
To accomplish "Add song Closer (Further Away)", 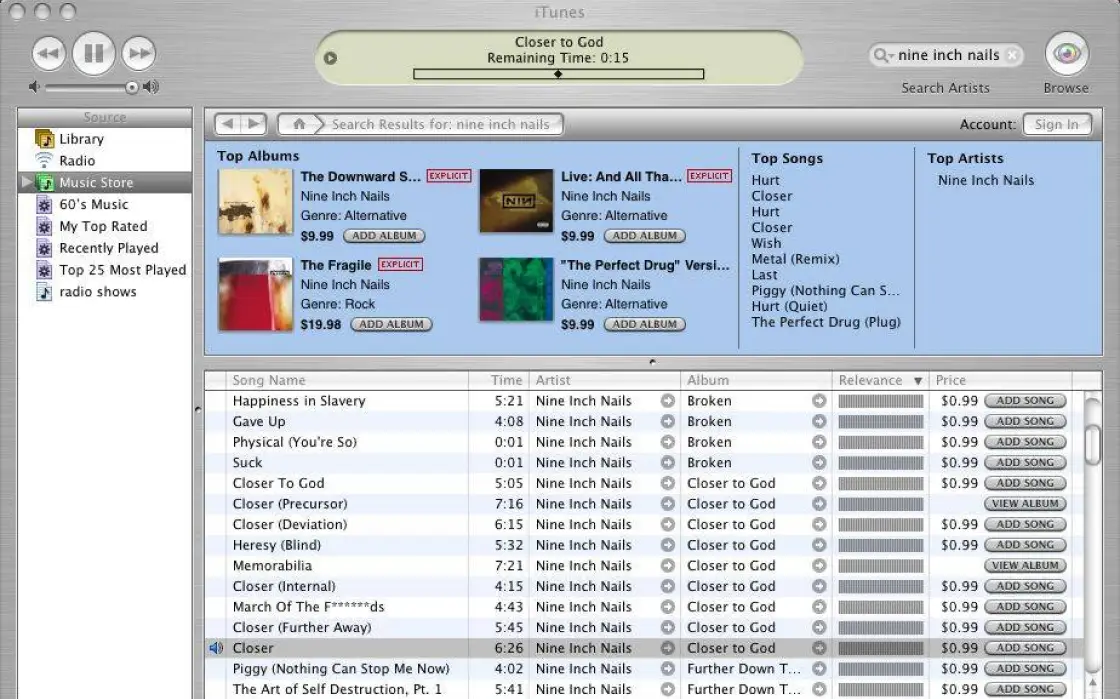I will pyautogui.click(x=1025, y=628).
